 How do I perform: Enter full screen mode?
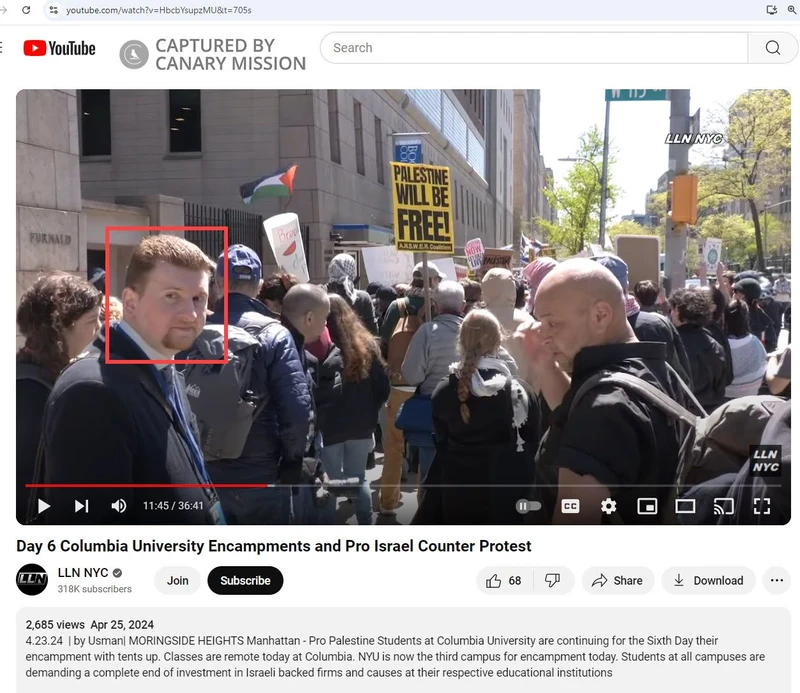761,506
